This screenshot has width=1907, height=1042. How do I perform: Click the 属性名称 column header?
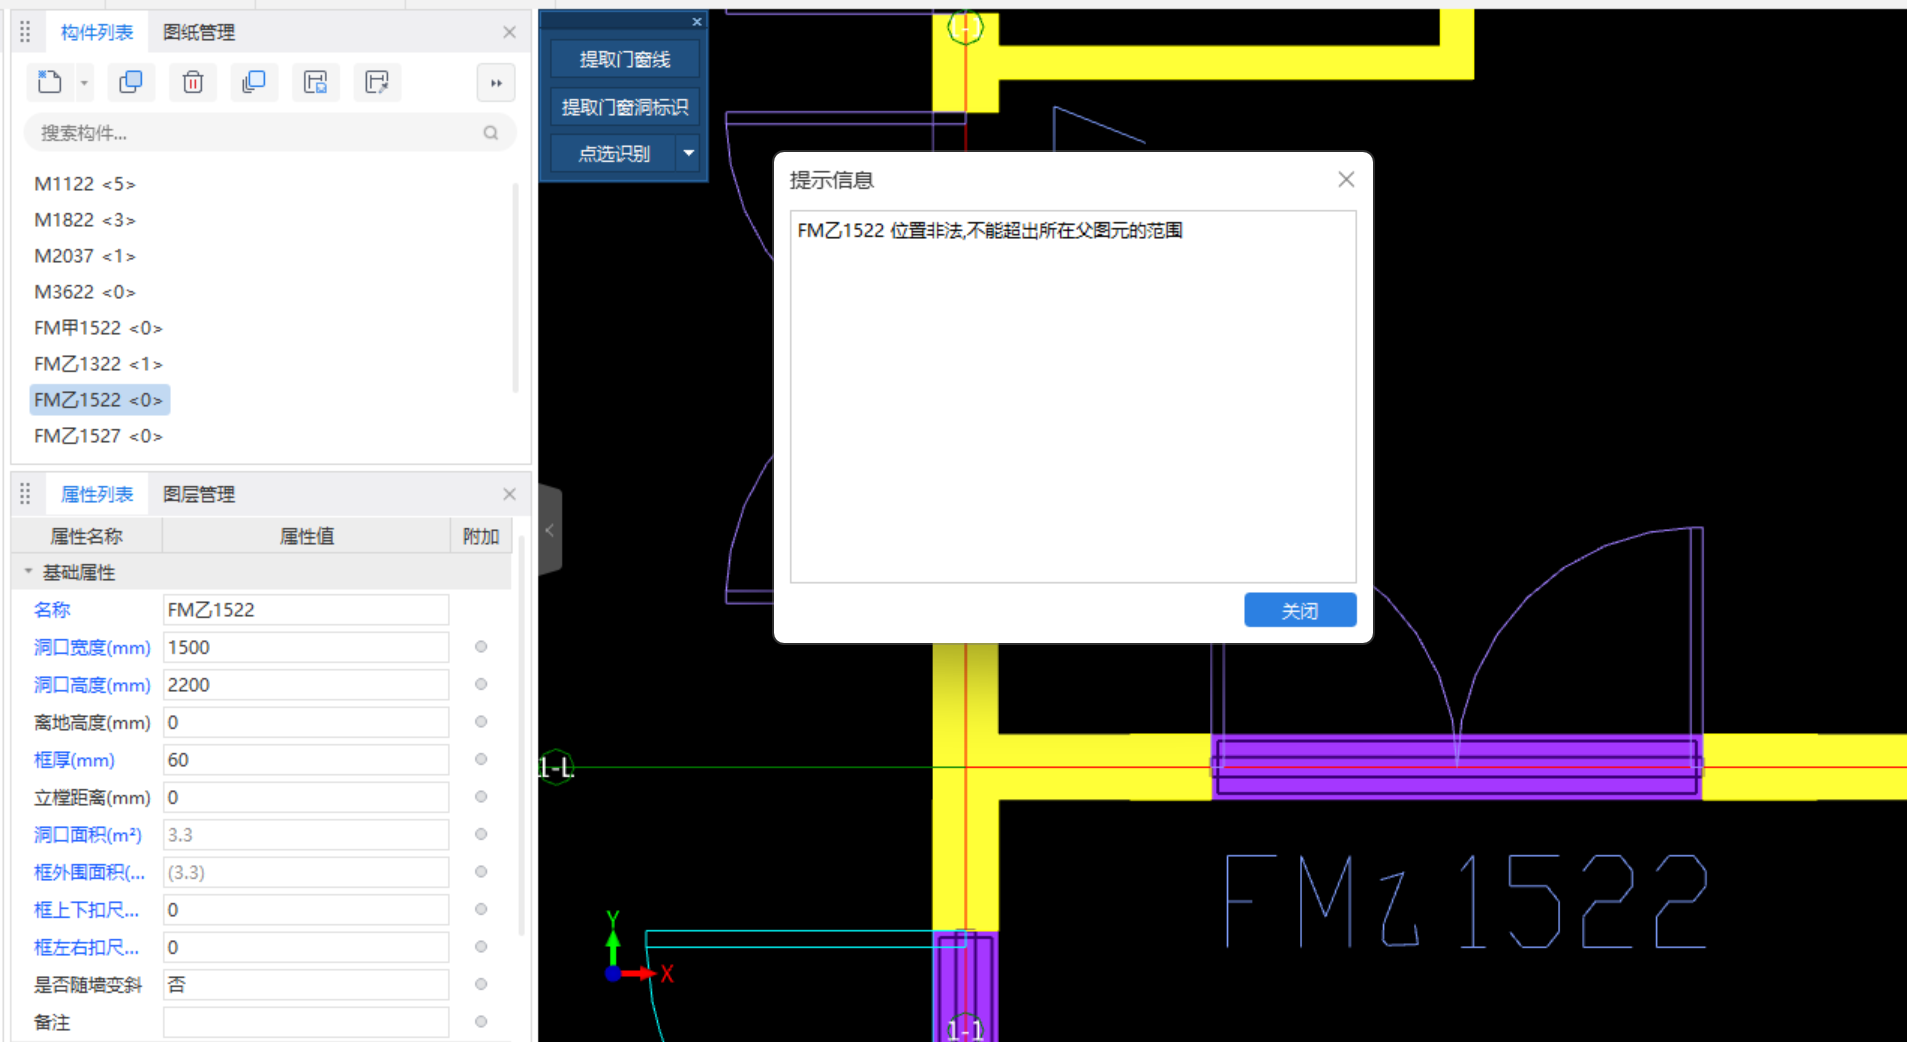(x=87, y=537)
